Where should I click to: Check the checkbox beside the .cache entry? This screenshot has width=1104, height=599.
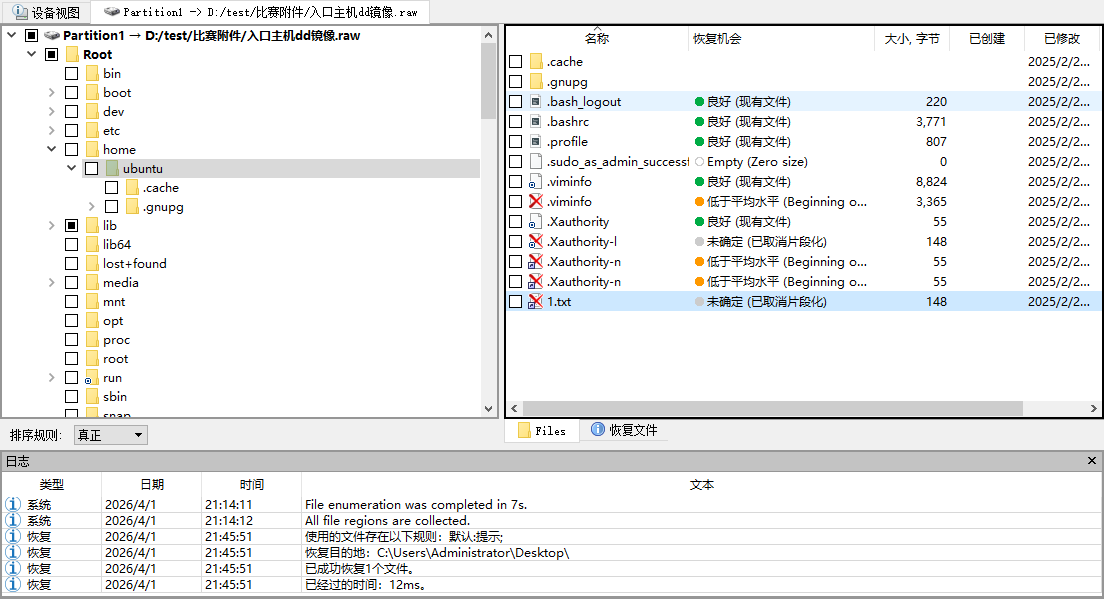coord(516,61)
